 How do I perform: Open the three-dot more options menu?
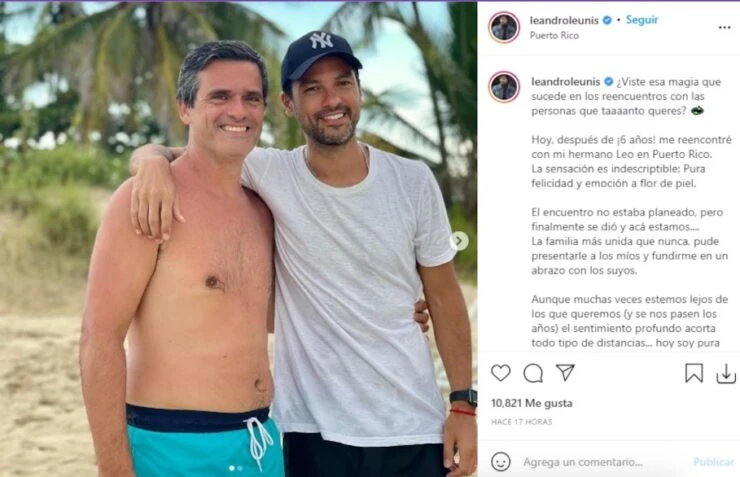tap(724, 27)
